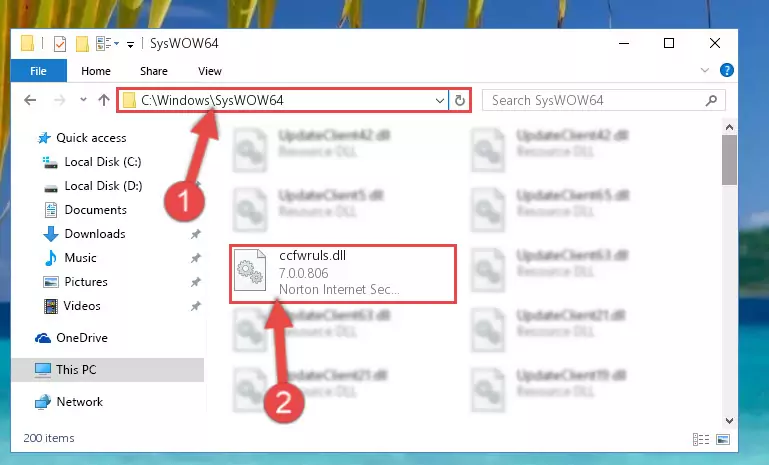
Task: Open the Customize Quick Access Toolbar arrow
Action: [x=130, y=45]
